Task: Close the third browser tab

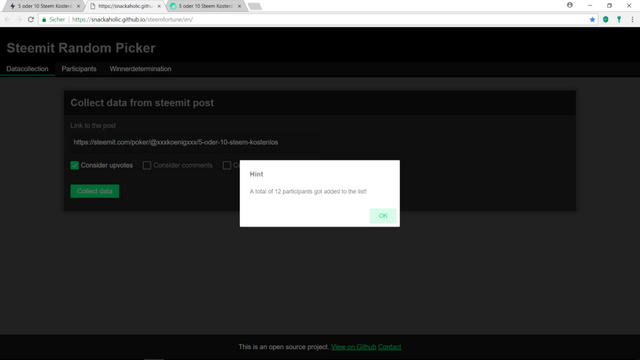Action: [x=239, y=6]
